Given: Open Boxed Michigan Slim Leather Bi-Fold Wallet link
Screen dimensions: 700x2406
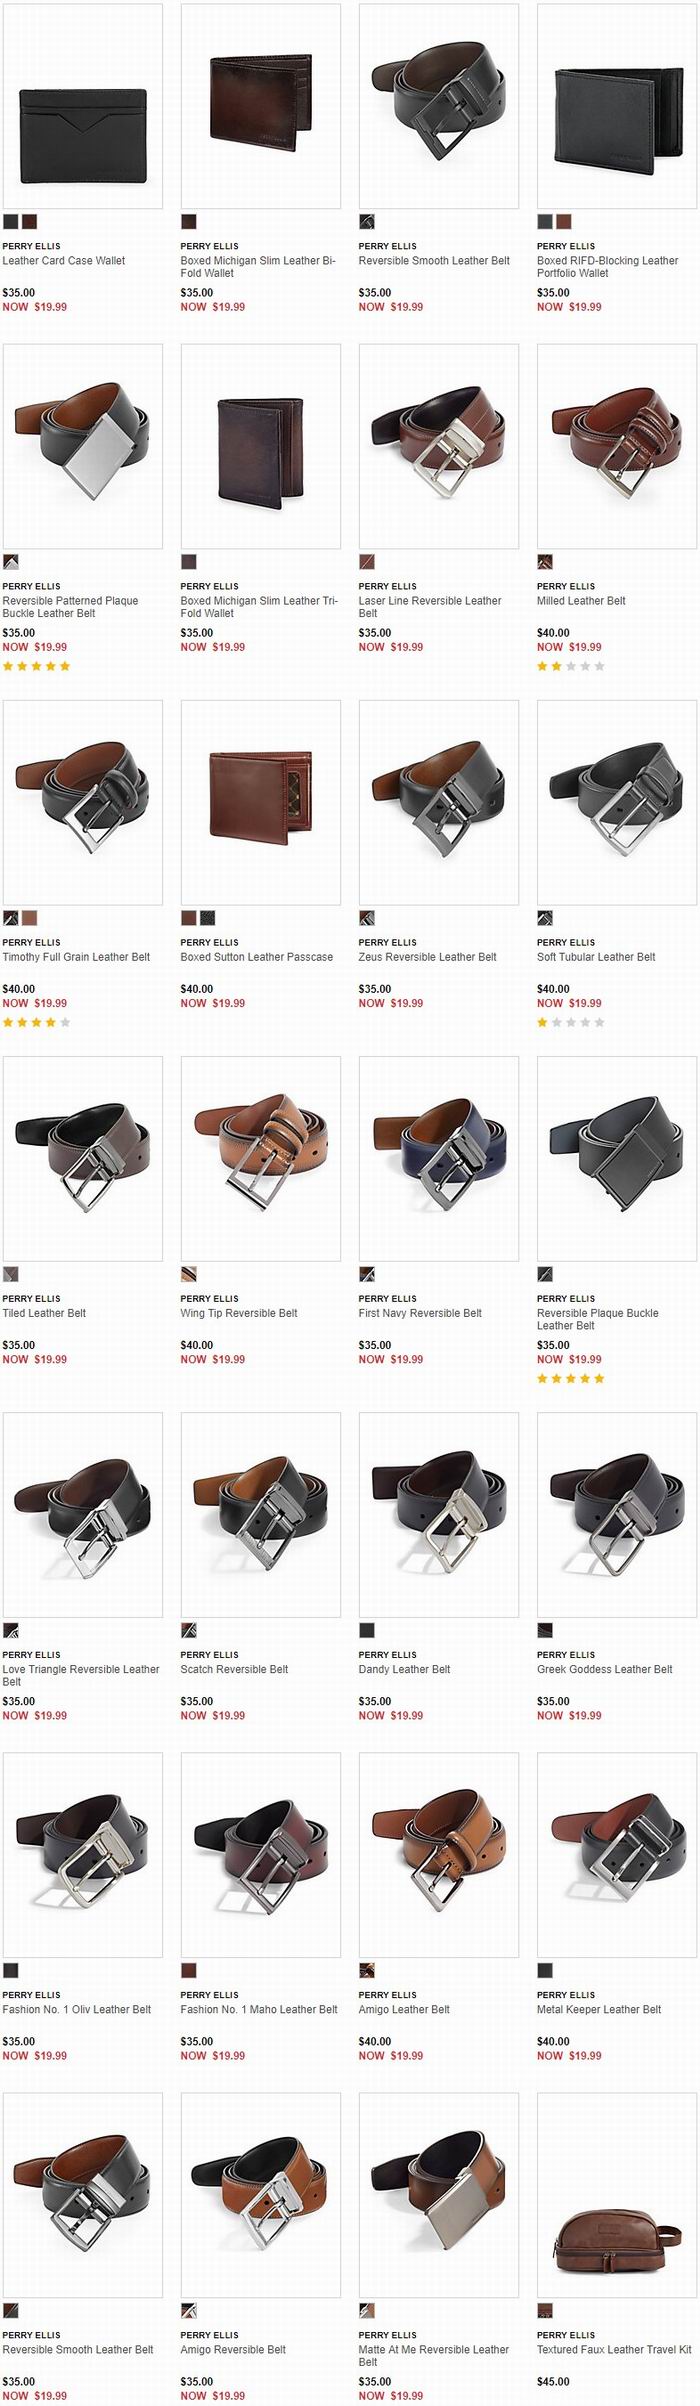Looking at the screenshot, I should [x=258, y=267].
